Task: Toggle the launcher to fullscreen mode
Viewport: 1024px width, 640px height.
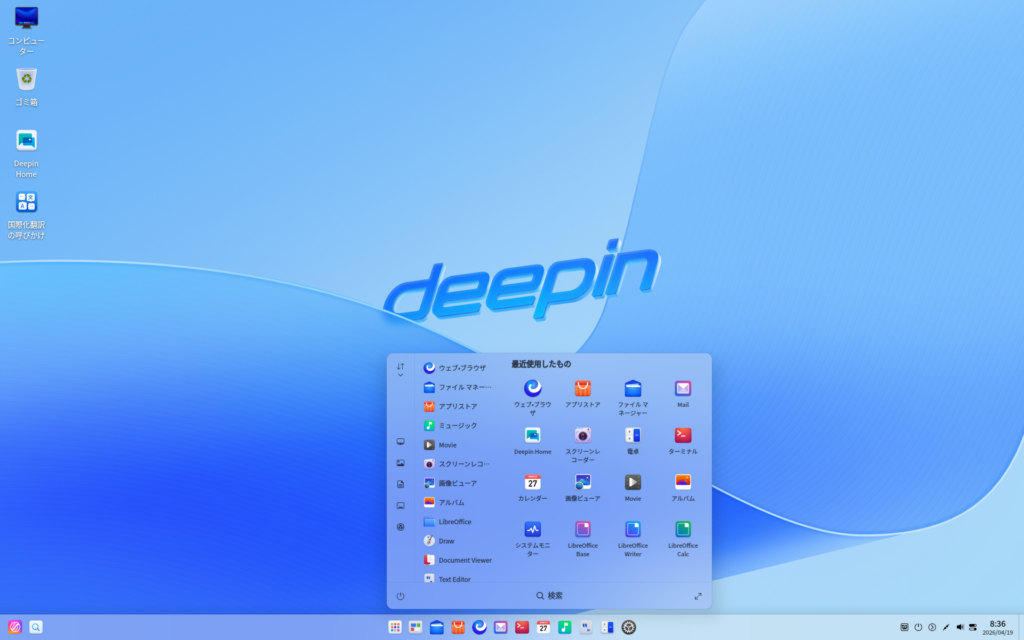Action: (698, 596)
